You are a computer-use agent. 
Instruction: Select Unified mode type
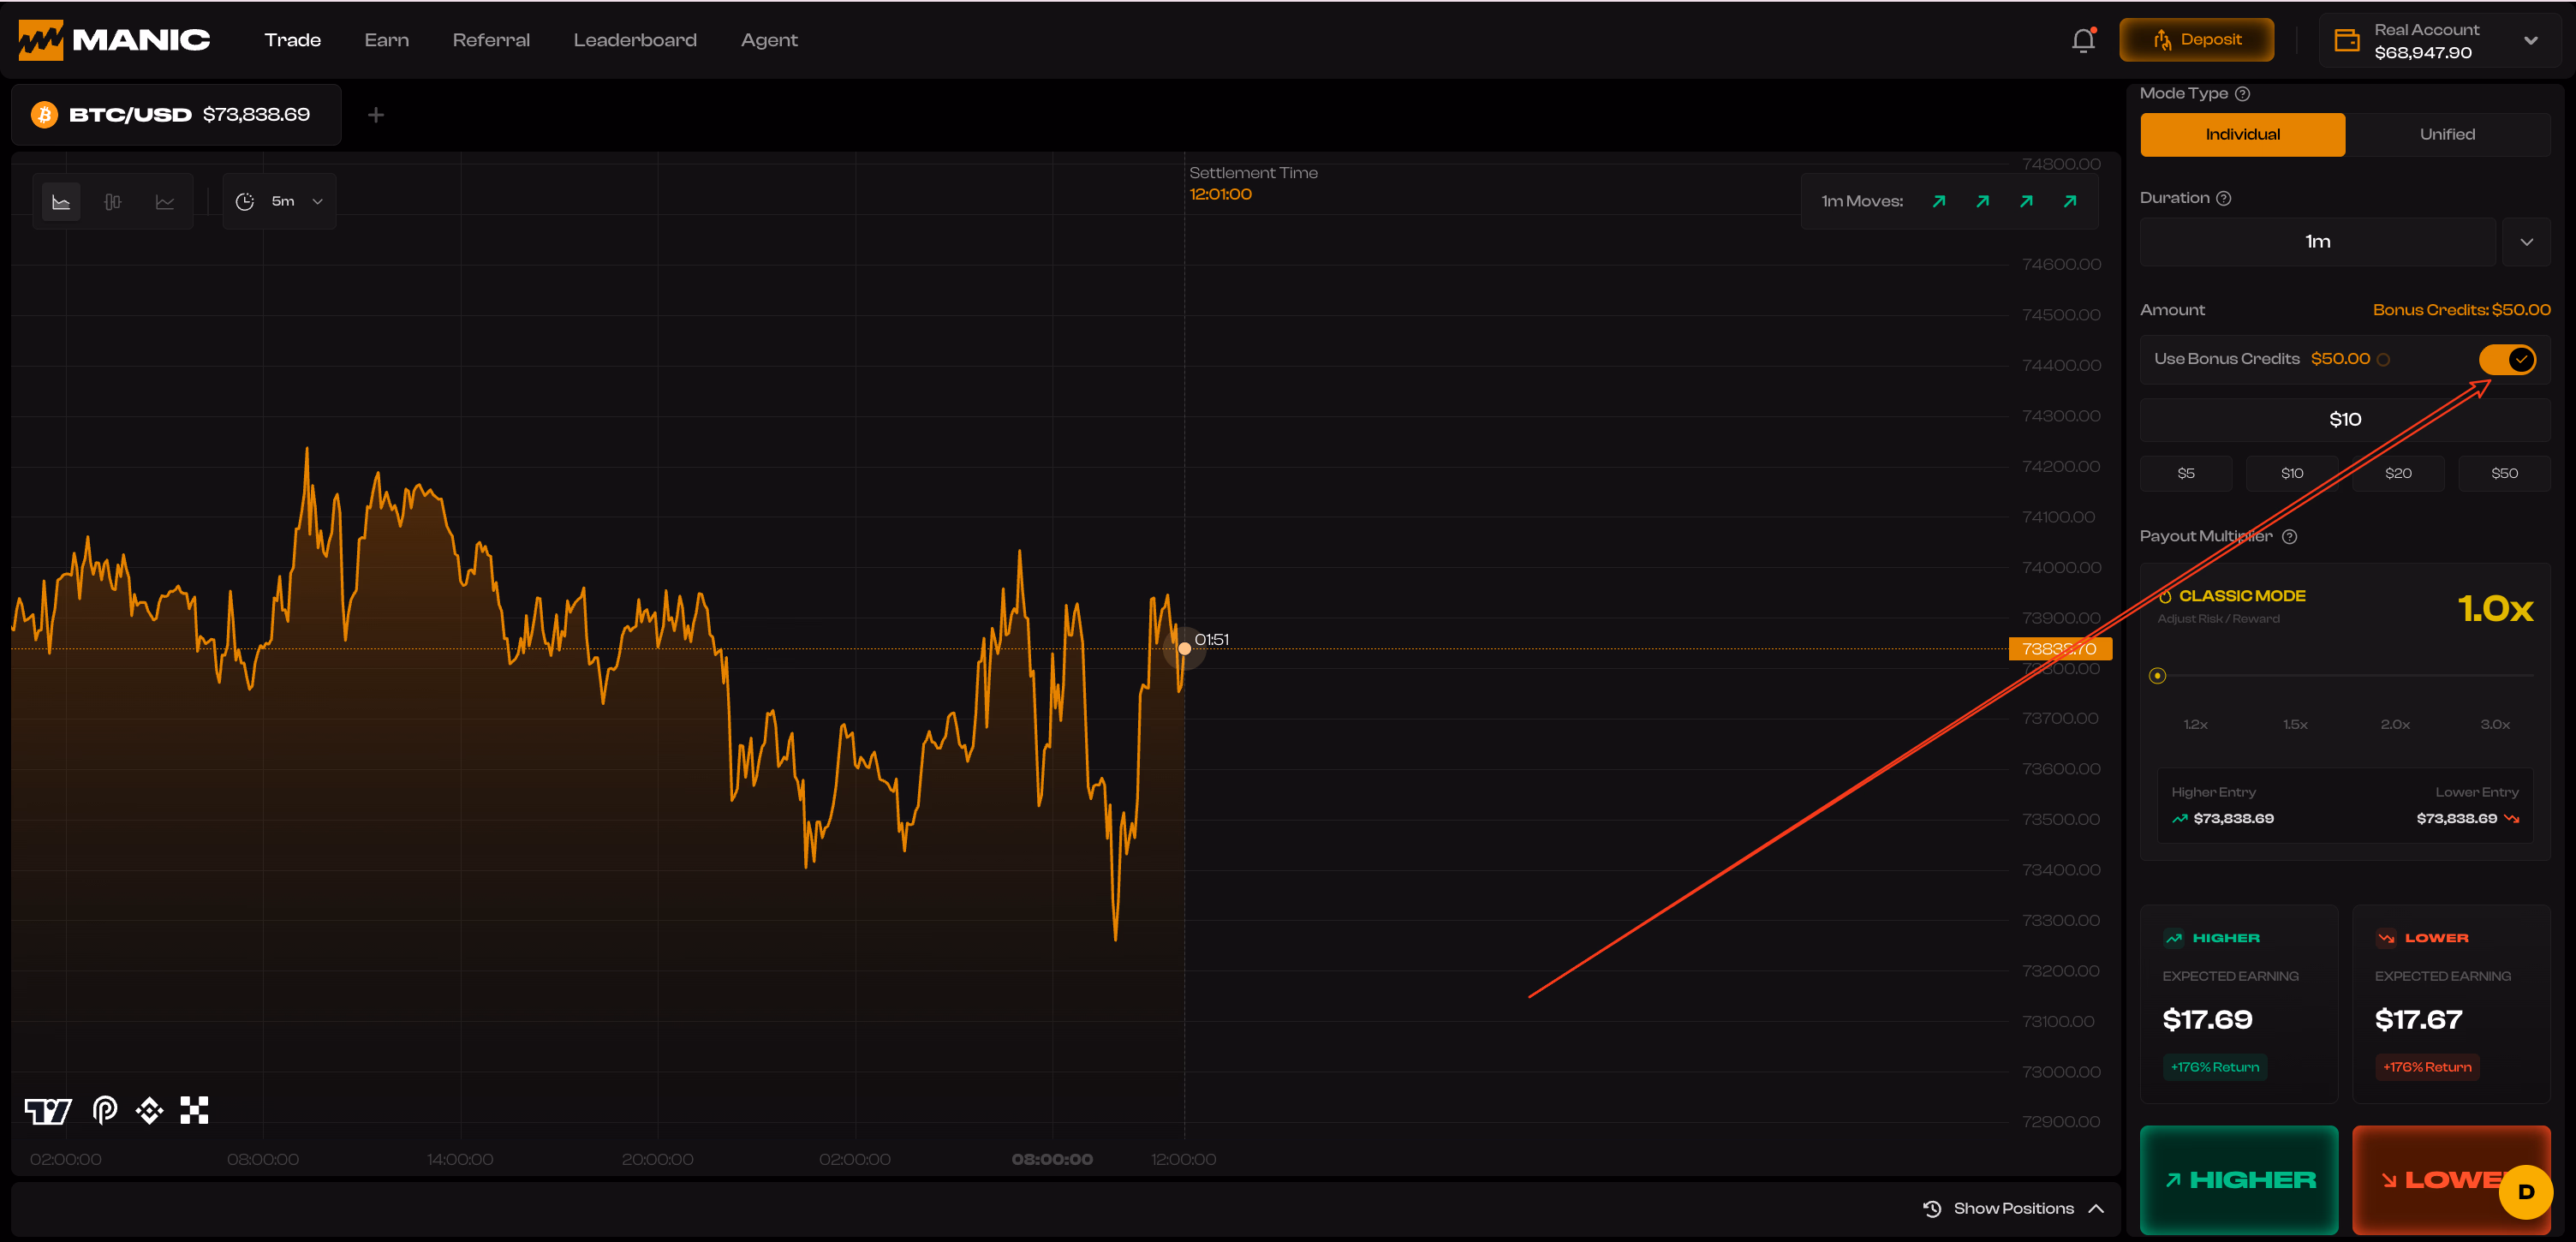coord(2447,135)
